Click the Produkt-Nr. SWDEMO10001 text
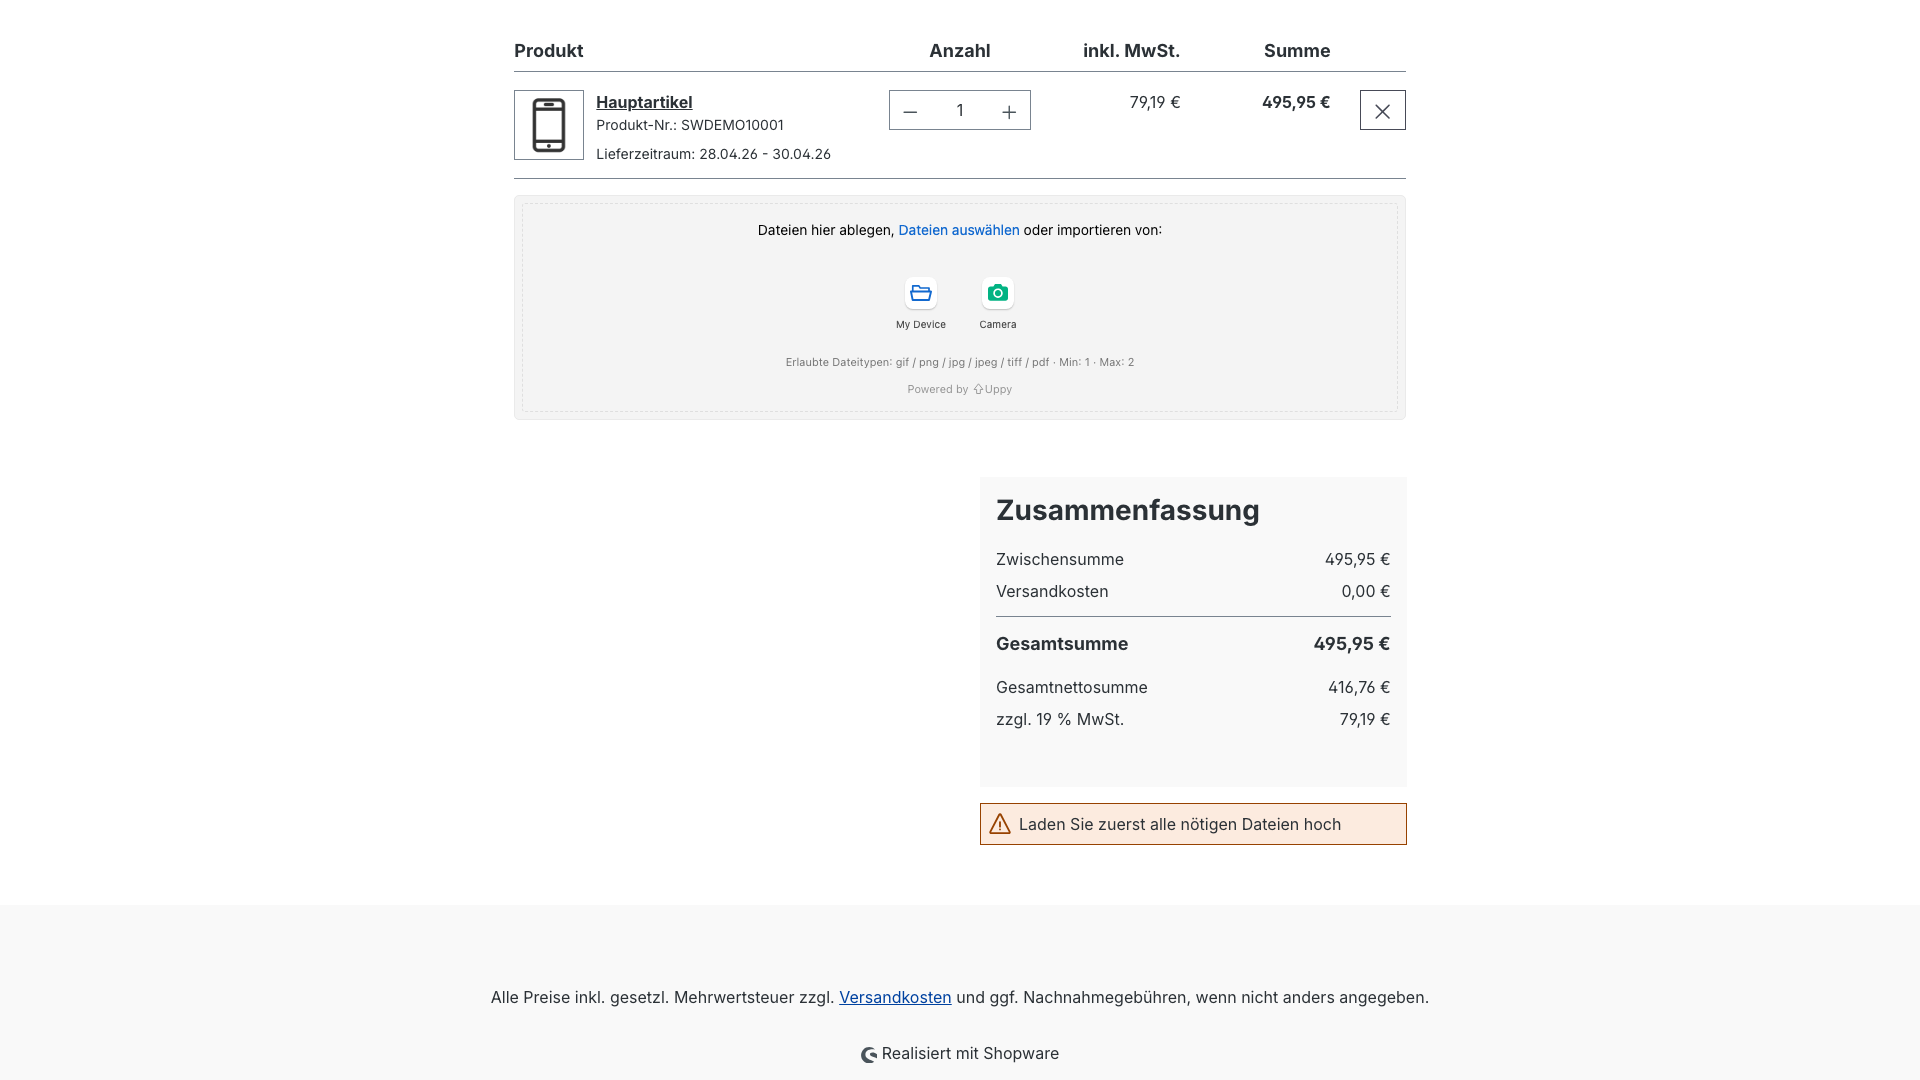The image size is (1920, 1080). (x=689, y=125)
